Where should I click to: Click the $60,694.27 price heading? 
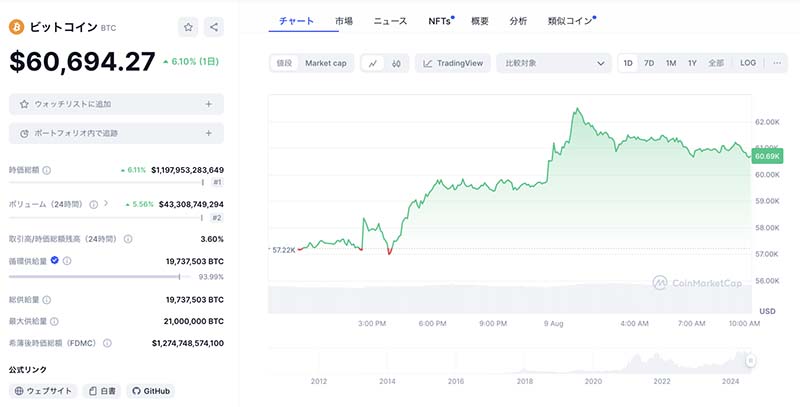pyautogui.click(x=82, y=62)
